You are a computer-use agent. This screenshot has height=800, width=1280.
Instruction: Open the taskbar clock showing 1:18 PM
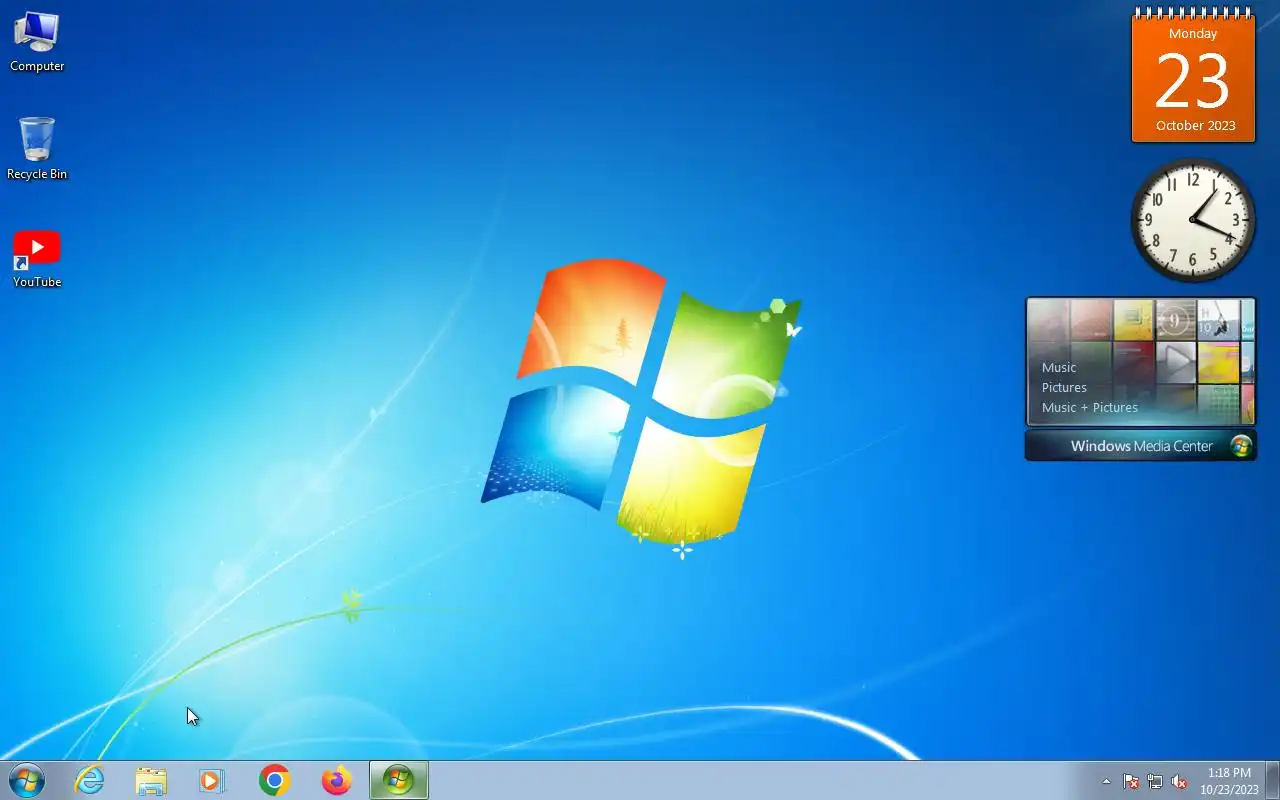pos(1229,781)
